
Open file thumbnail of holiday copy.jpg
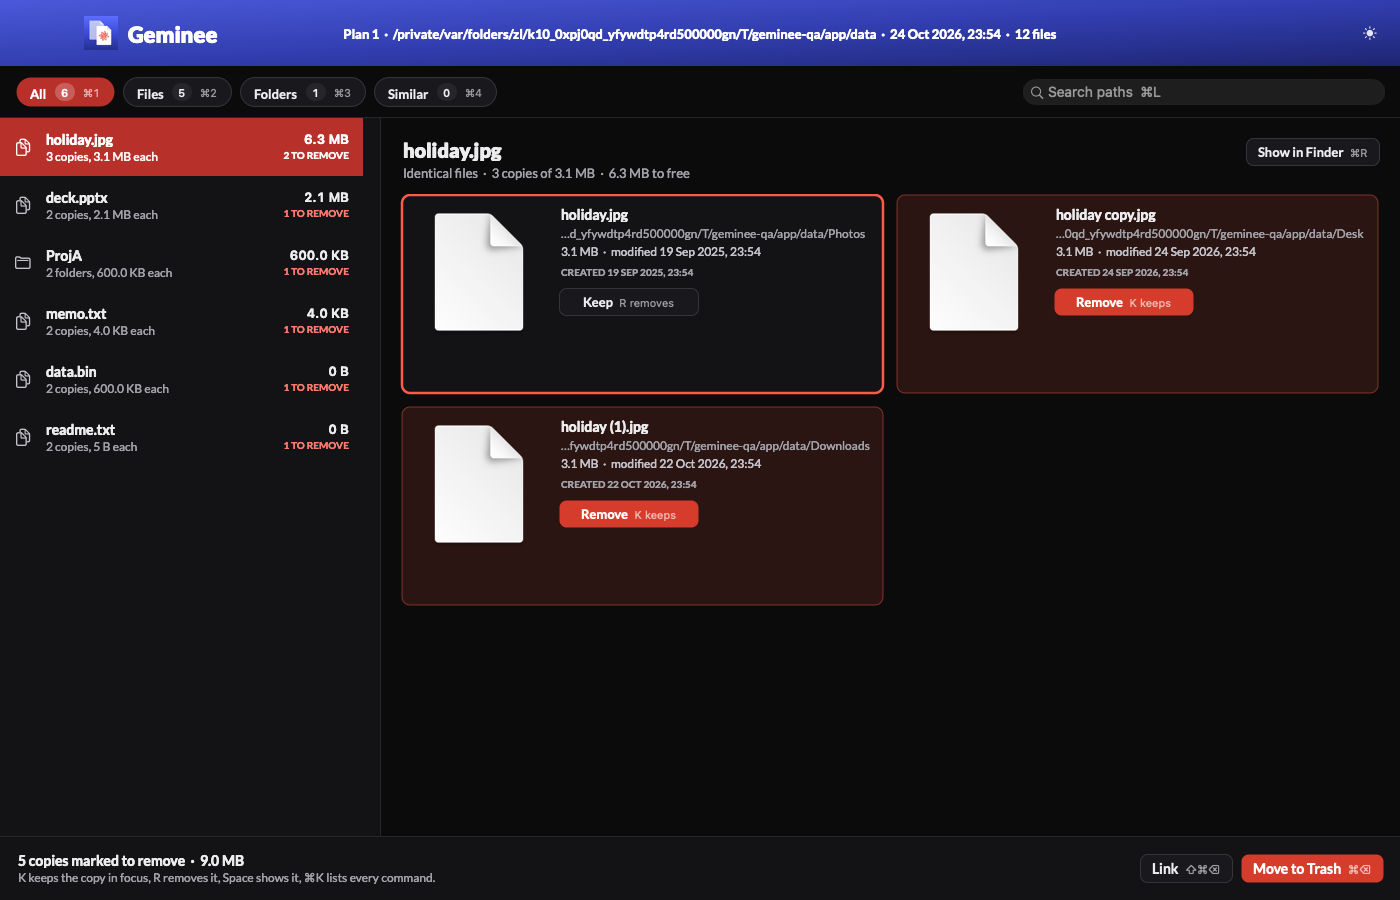pyautogui.click(x=974, y=272)
